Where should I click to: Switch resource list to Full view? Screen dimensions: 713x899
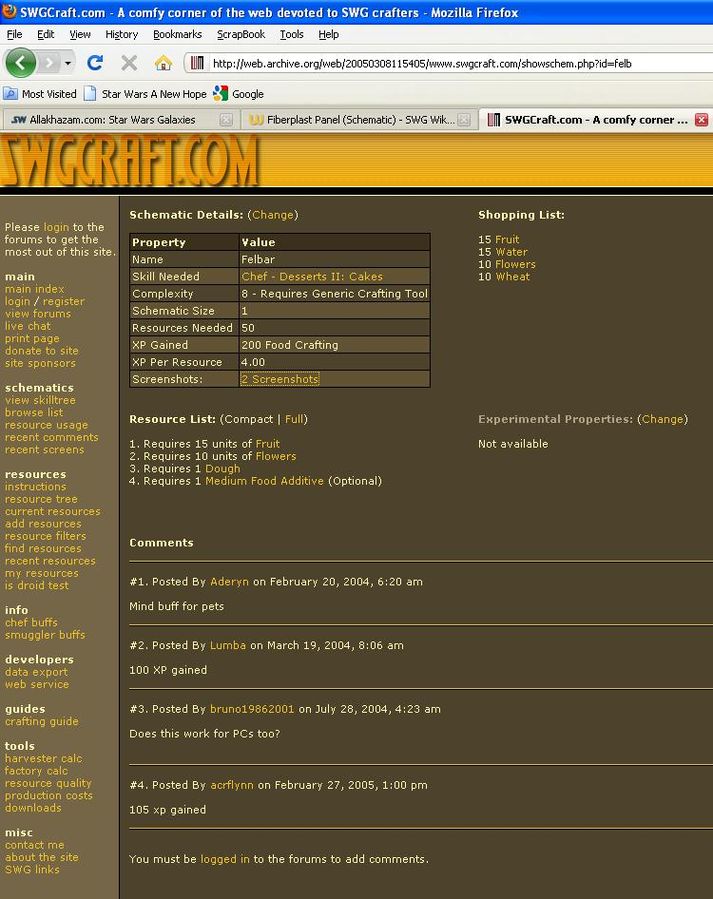pos(294,419)
